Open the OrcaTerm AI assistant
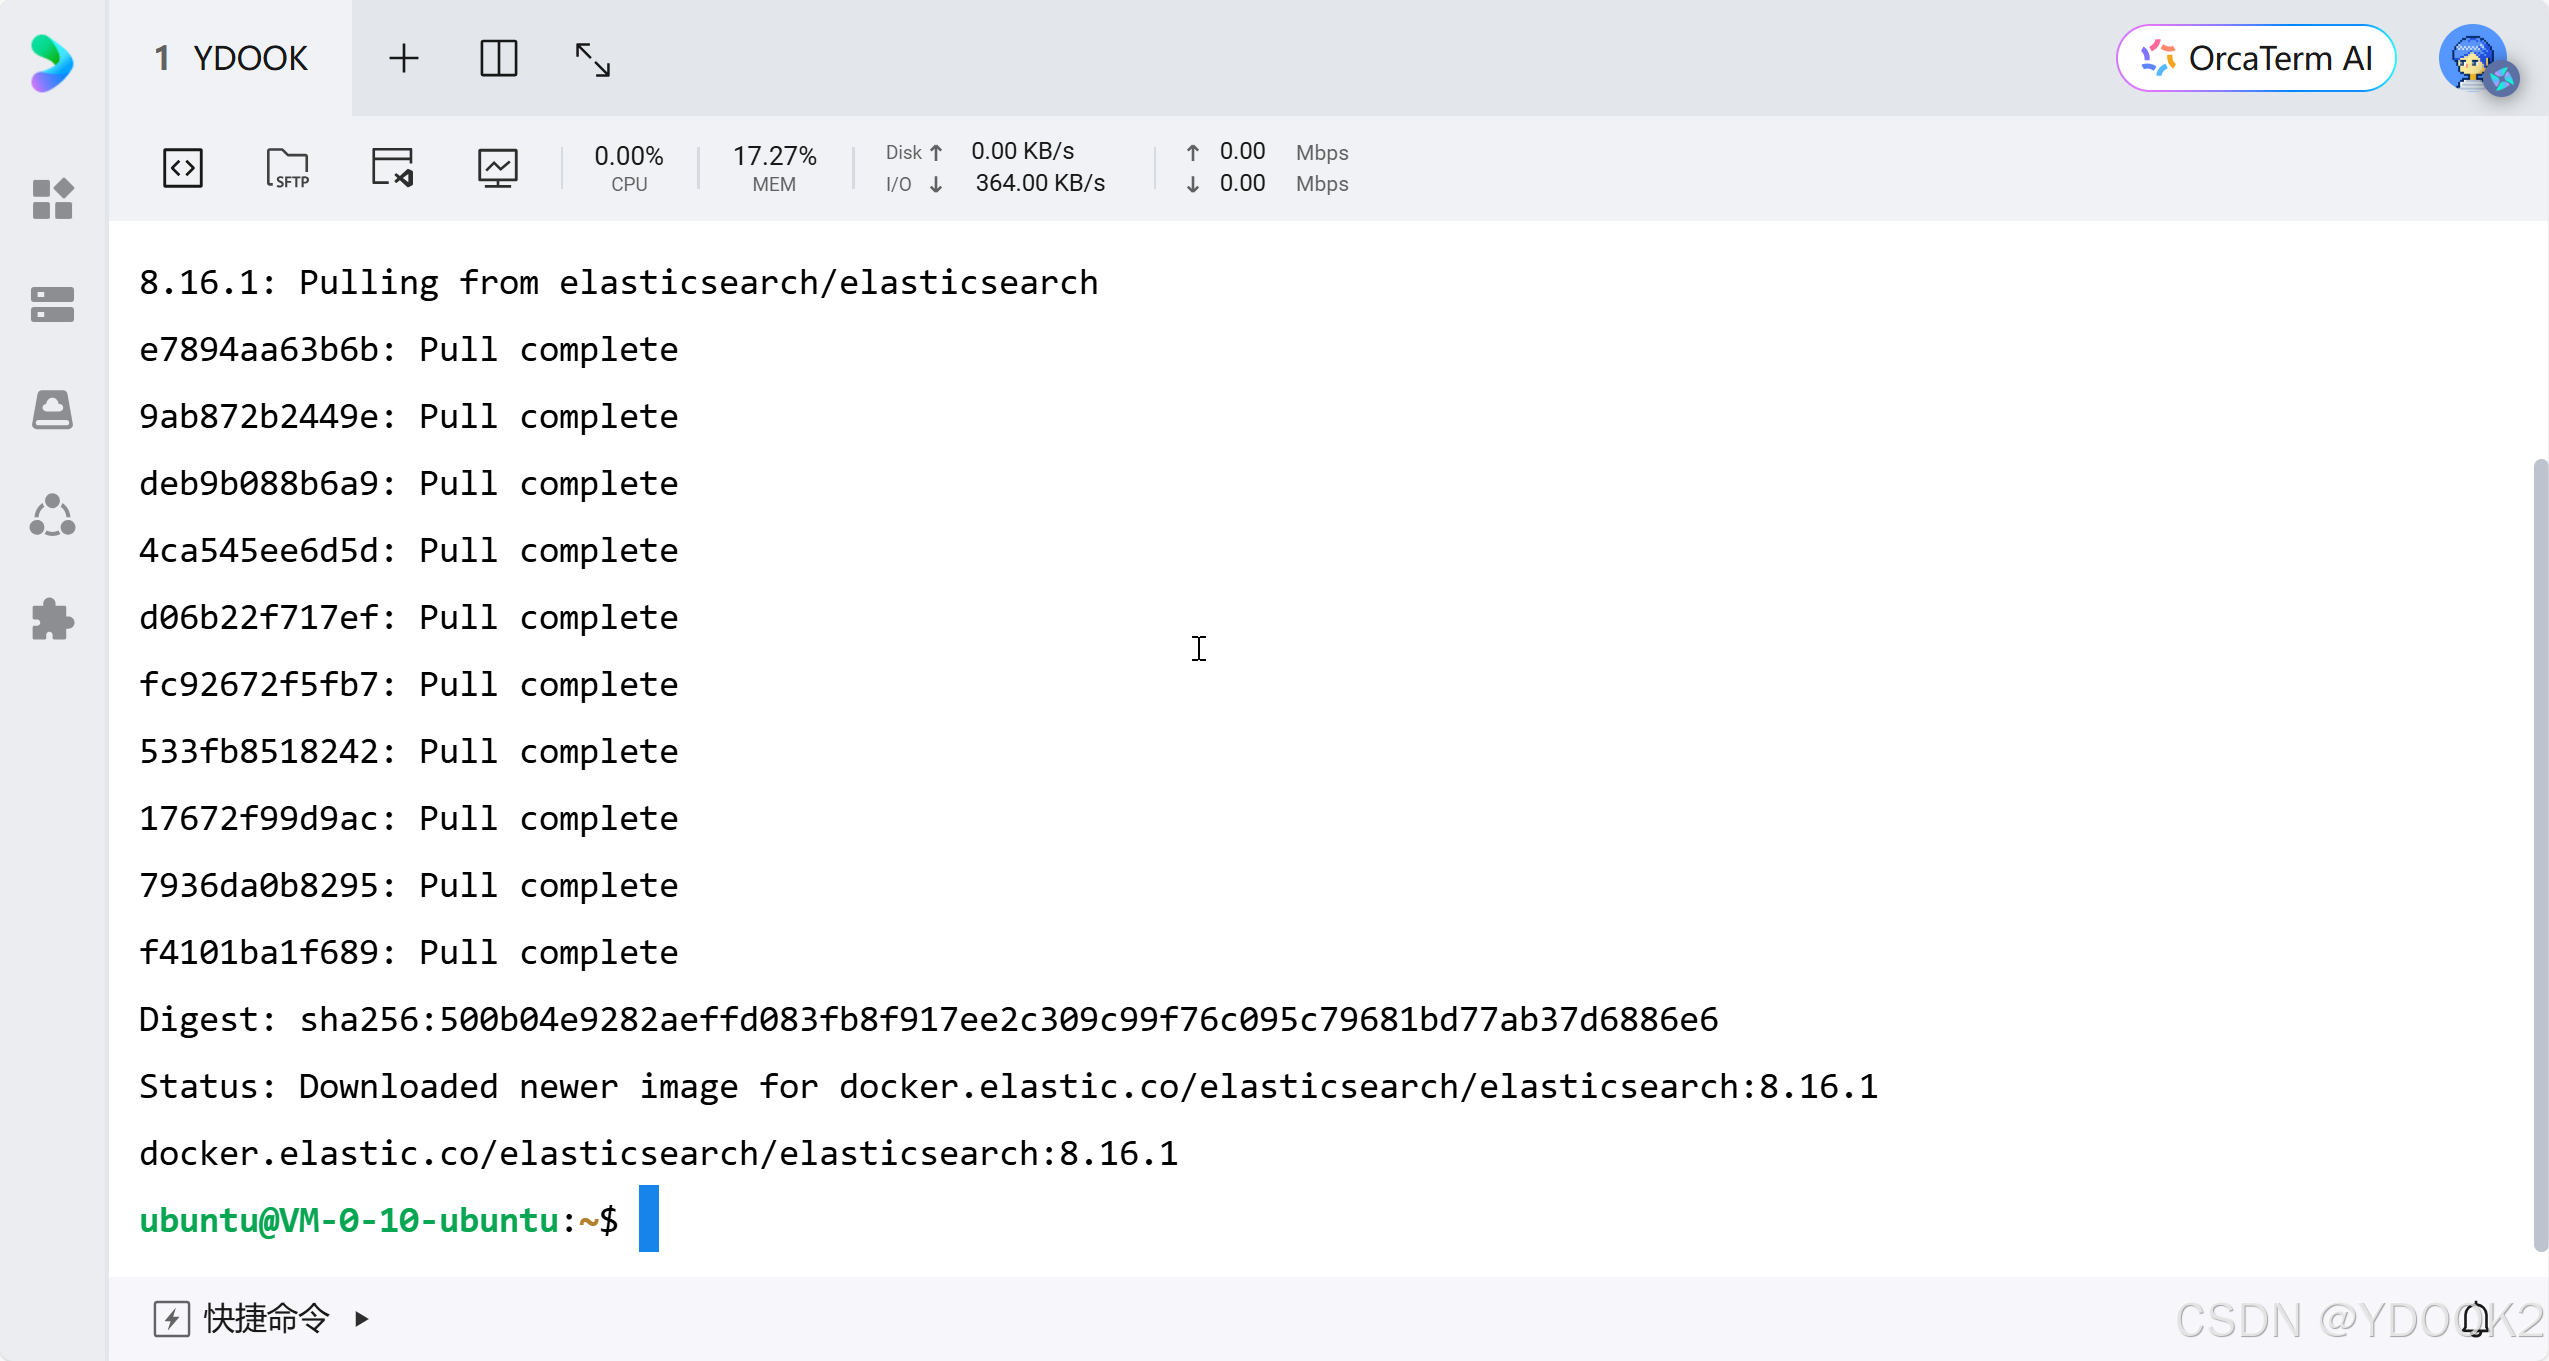Screen dimensions: 2549x1361 2256,59
